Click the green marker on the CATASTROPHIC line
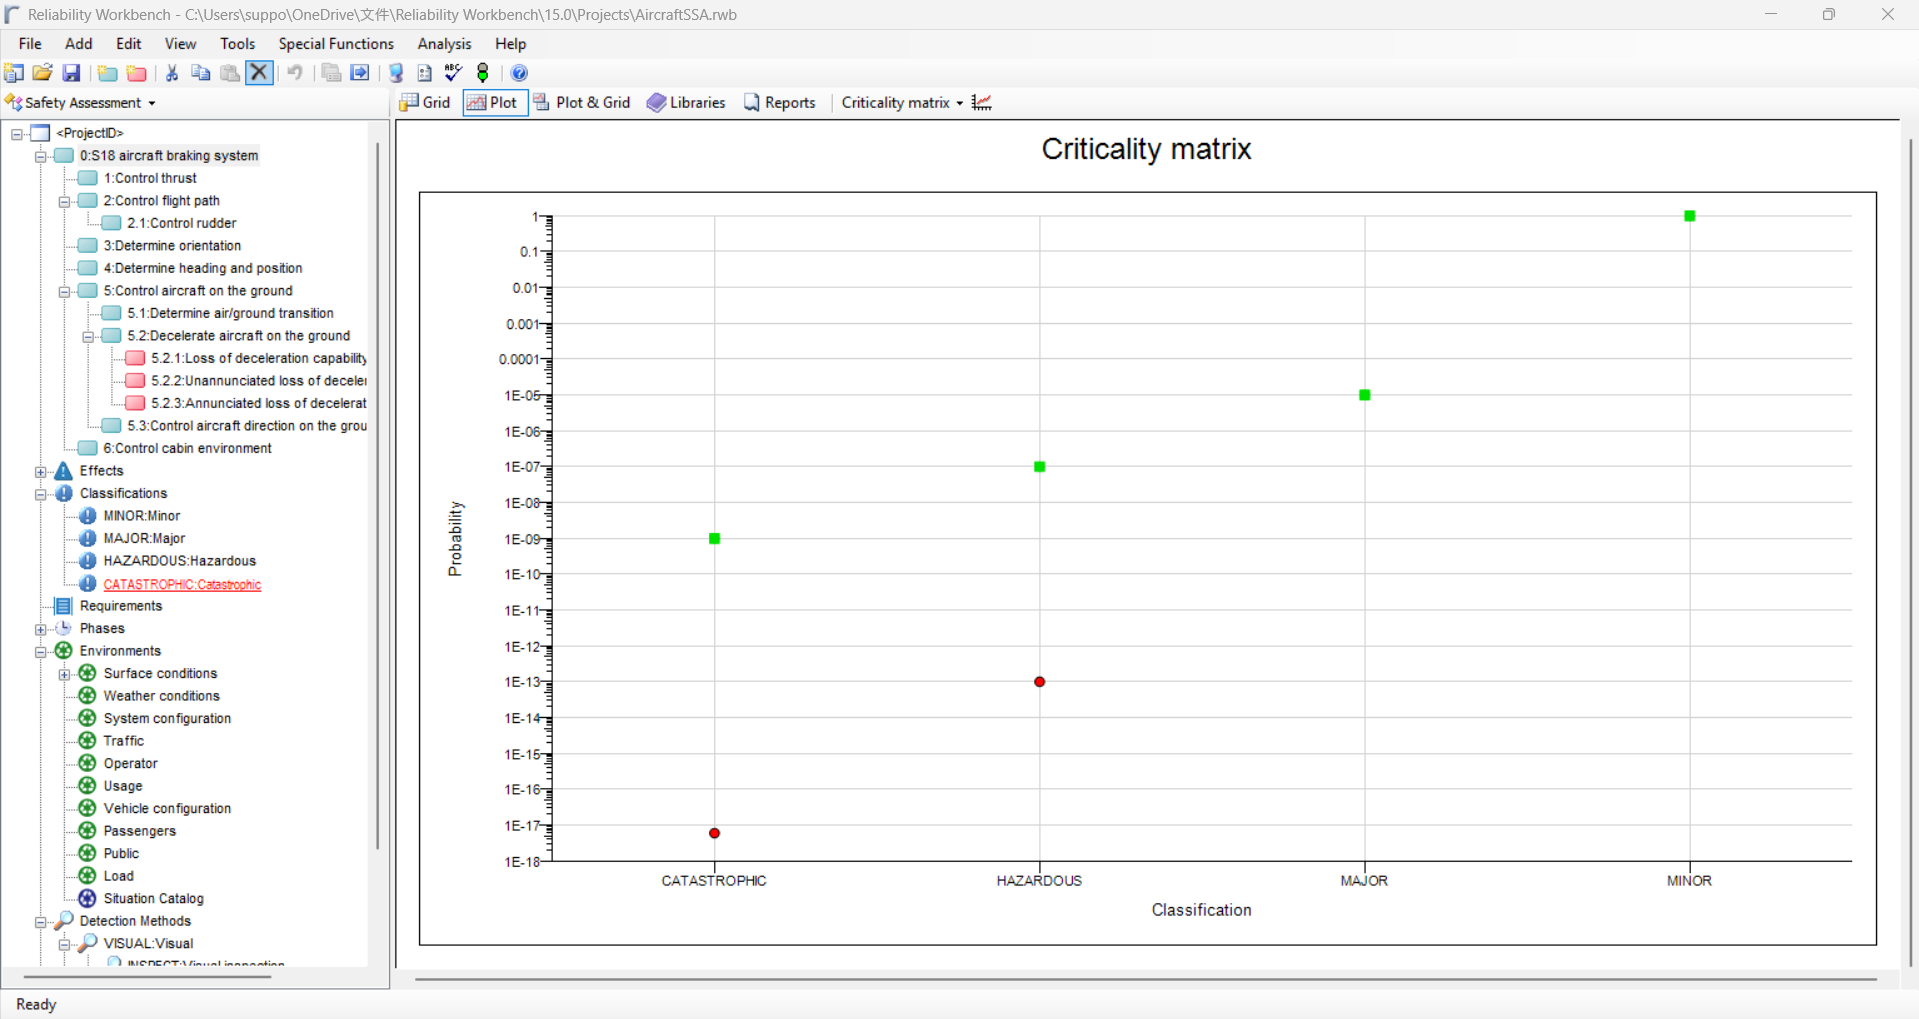1919x1019 pixels. pos(715,539)
